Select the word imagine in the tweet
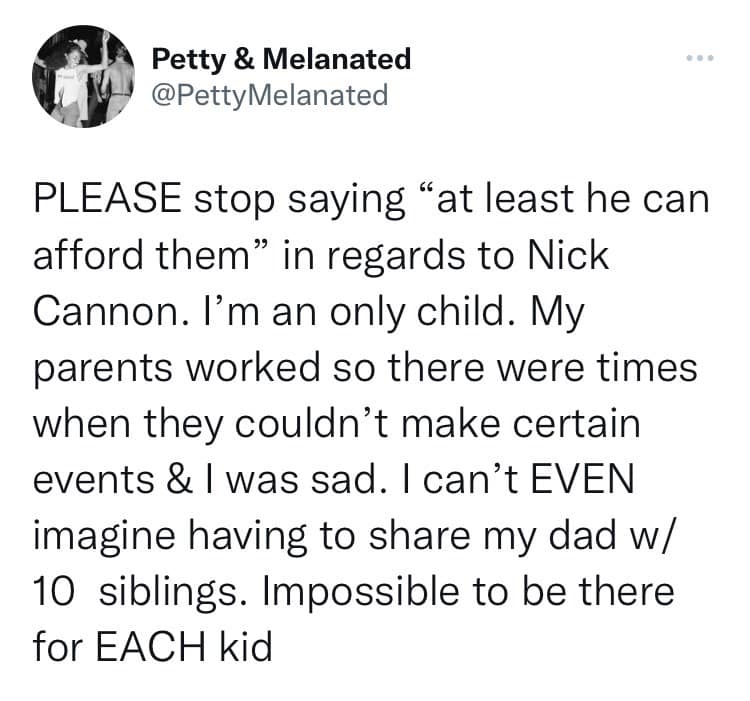Image resolution: width=750 pixels, height=701 pixels. pos(104,536)
